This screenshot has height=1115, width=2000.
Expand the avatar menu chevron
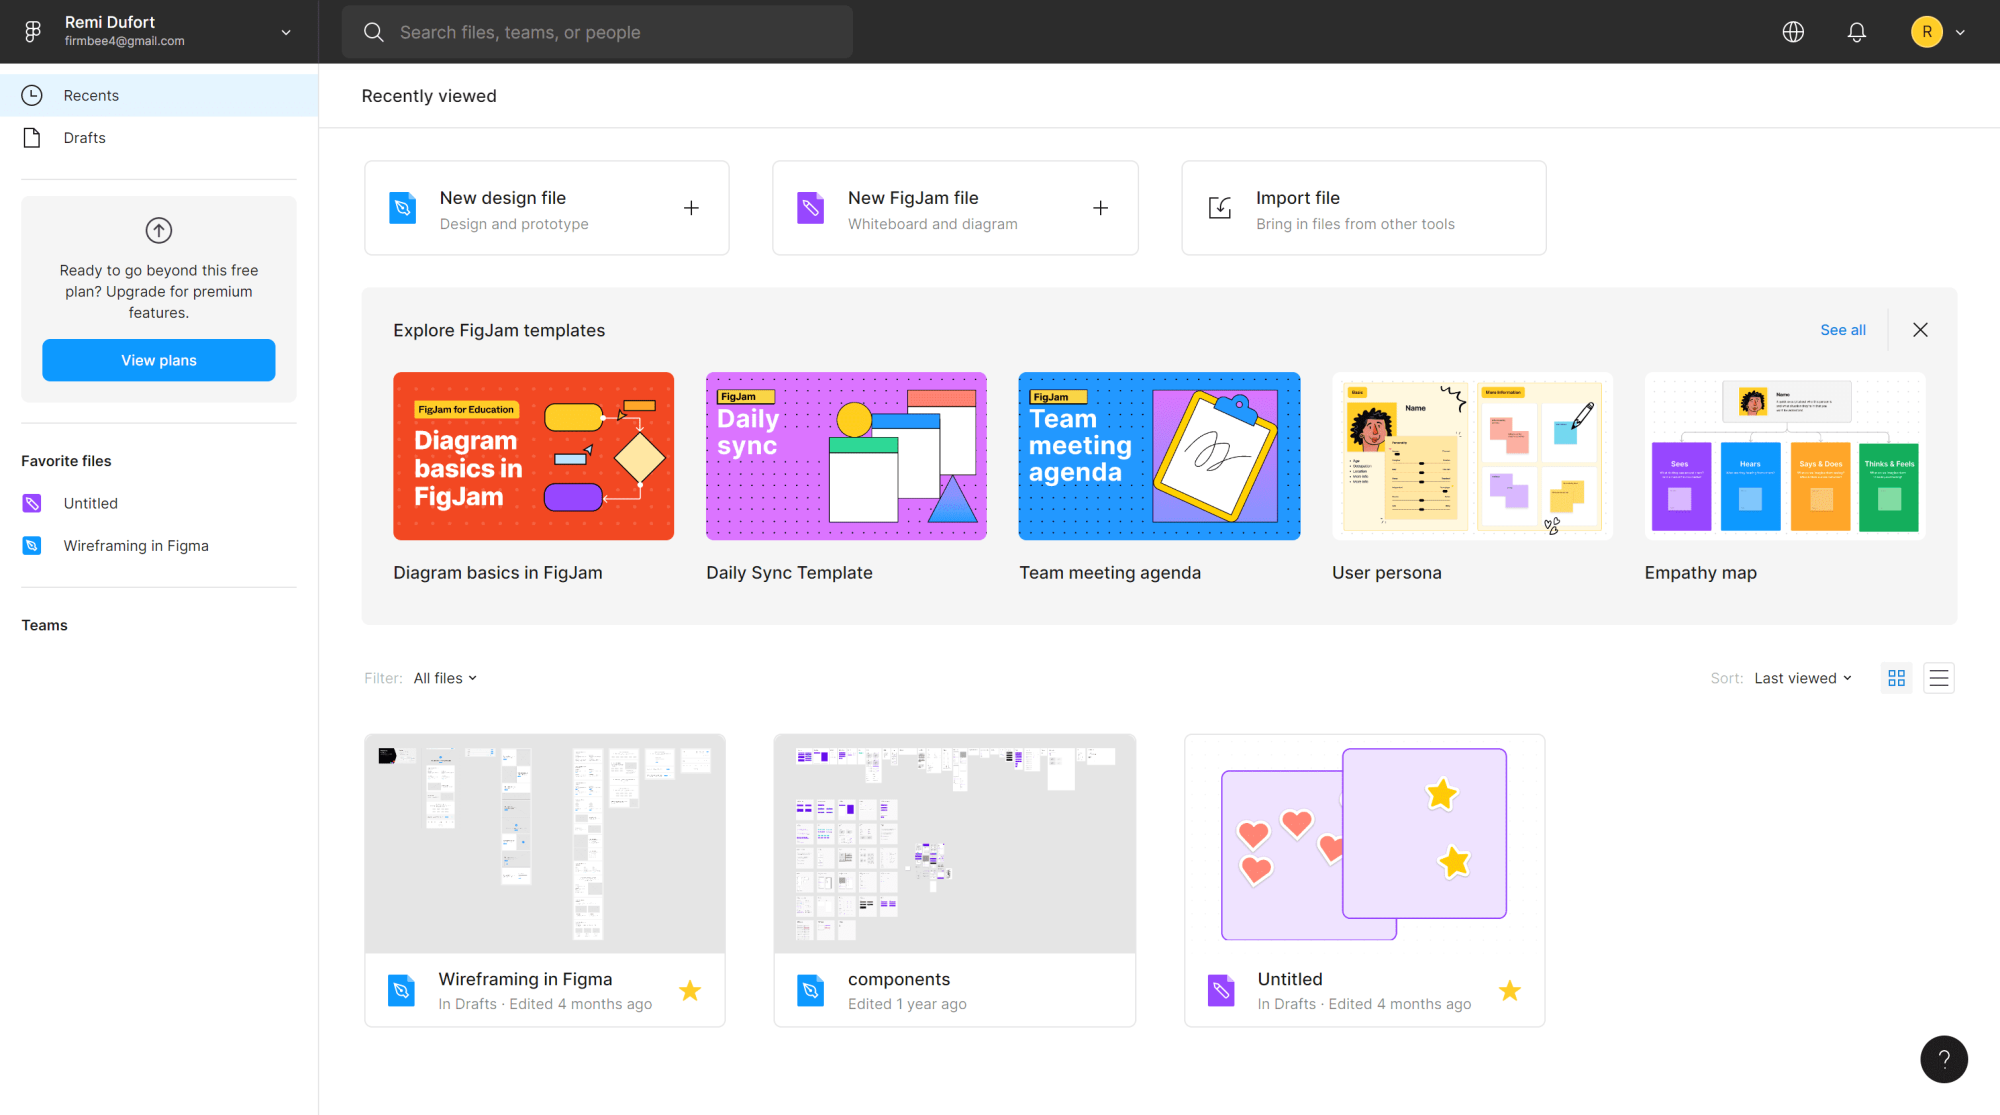(x=1960, y=32)
